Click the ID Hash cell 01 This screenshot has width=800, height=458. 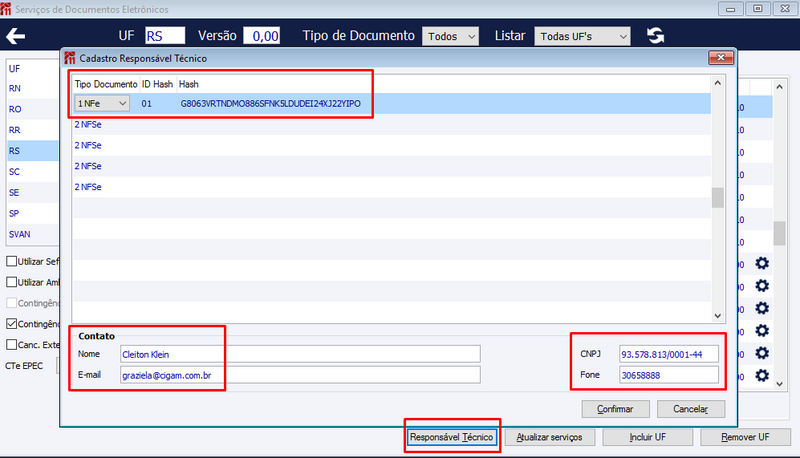(x=147, y=104)
